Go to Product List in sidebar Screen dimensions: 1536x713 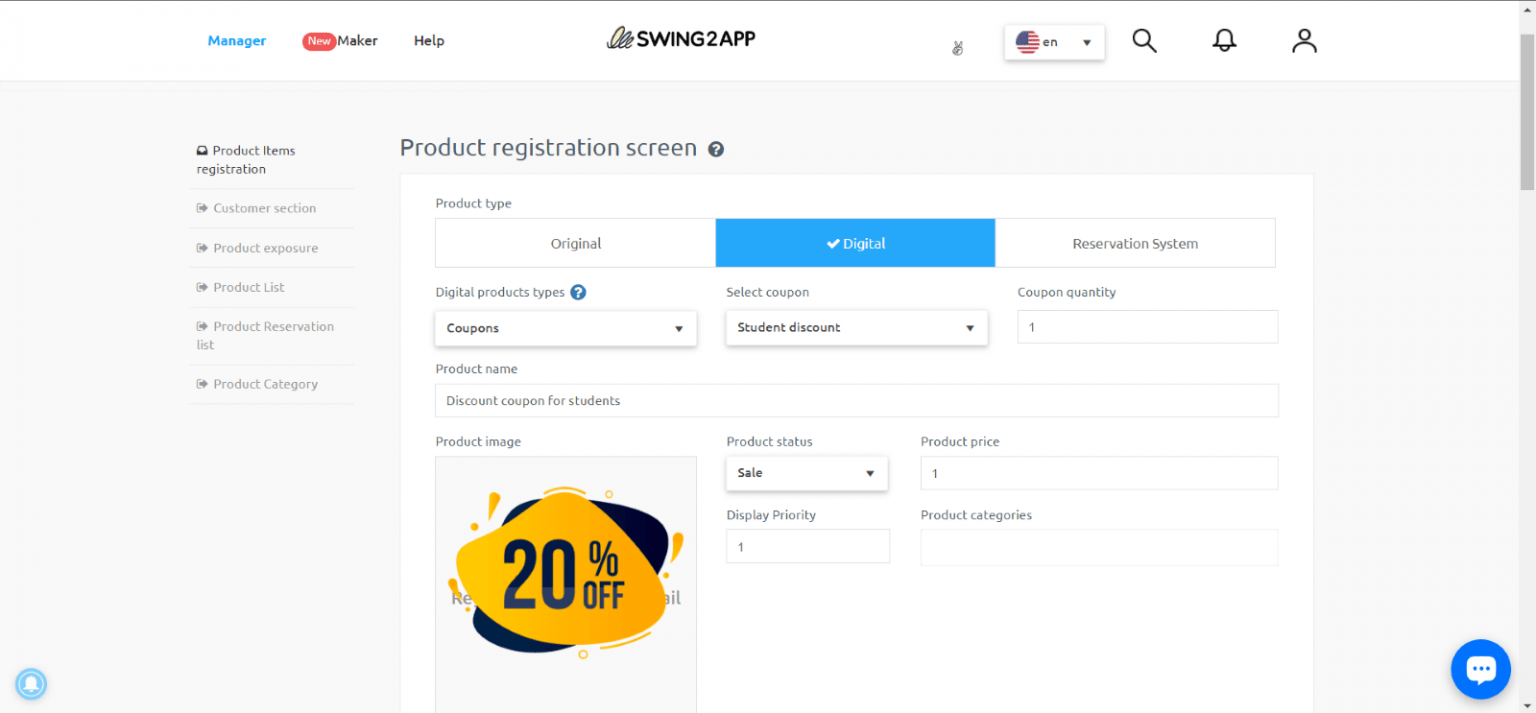coord(248,287)
